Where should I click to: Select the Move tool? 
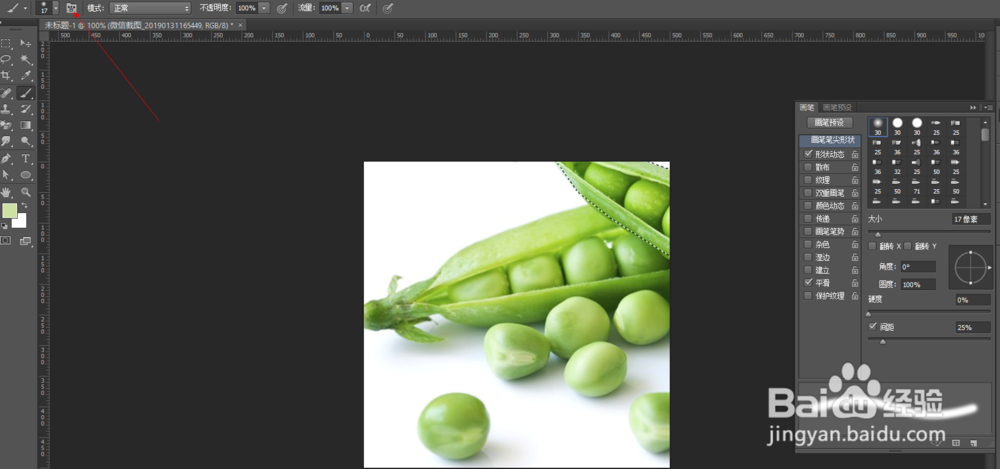[x=26, y=43]
